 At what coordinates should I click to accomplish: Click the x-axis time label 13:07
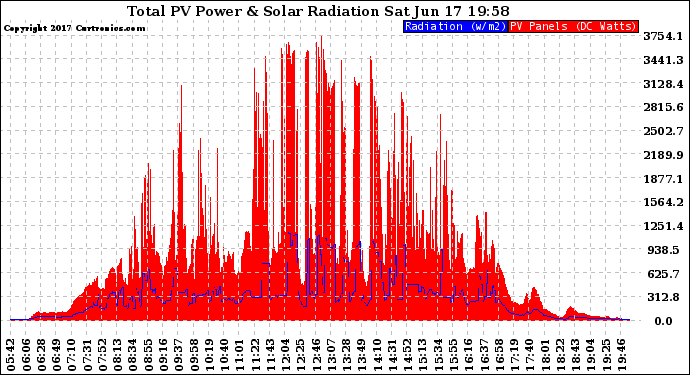point(331,355)
